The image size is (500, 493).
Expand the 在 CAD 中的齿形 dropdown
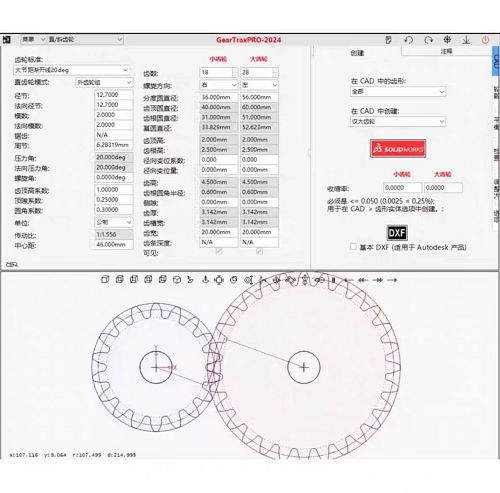pyautogui.click(x=398, y=91)
